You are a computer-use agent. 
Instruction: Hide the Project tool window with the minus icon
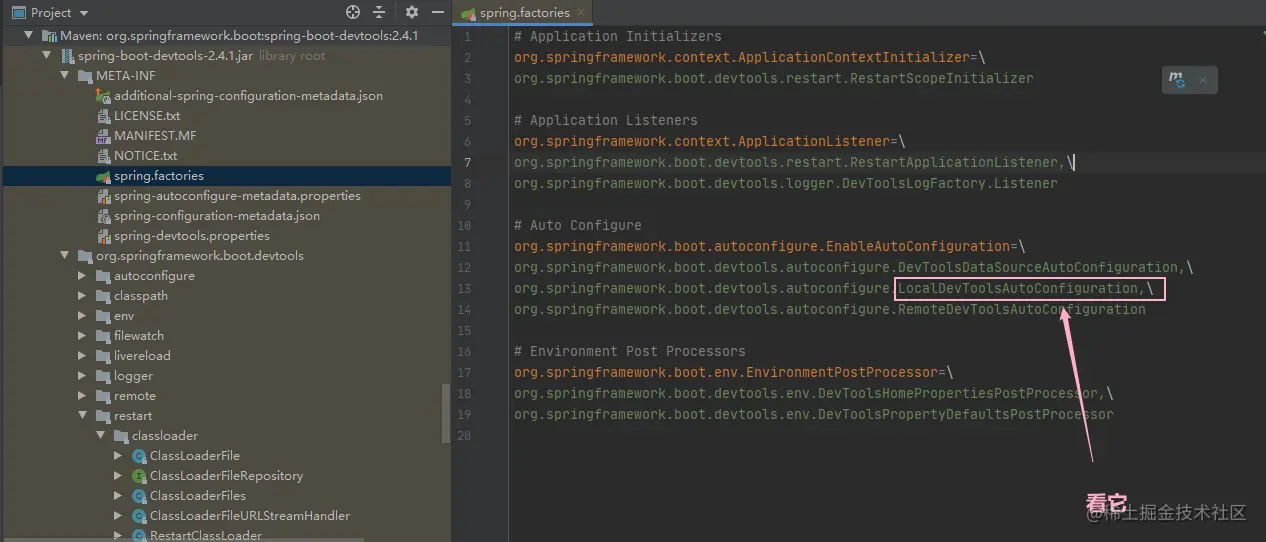pos(436,13)
